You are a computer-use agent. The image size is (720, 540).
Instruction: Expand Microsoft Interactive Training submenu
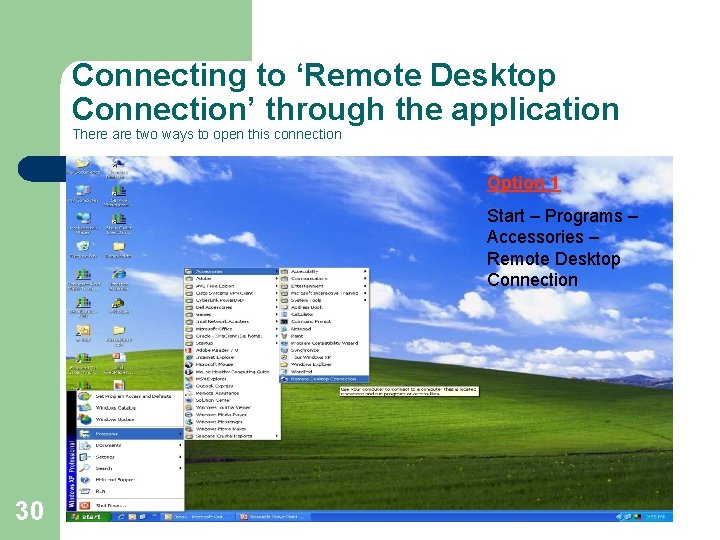click(324, 293)
